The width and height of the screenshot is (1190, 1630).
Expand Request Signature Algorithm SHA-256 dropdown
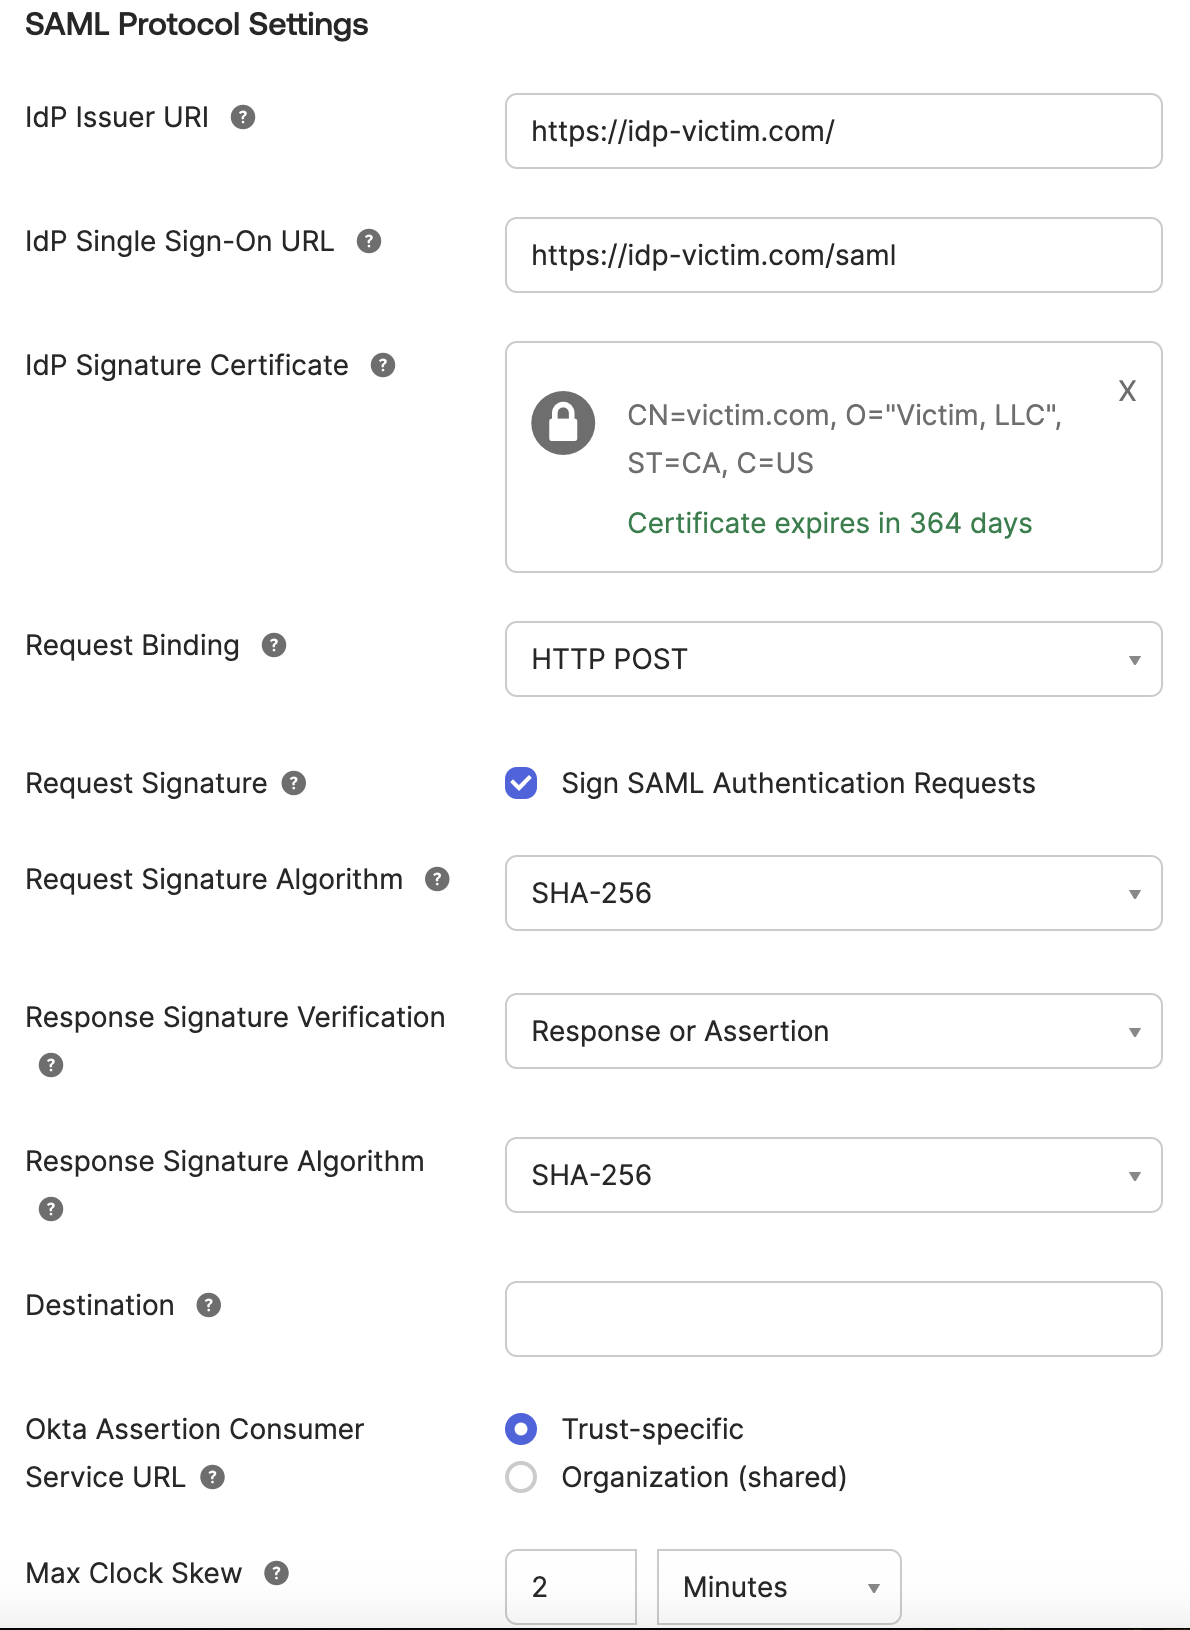tap(833, 893)
